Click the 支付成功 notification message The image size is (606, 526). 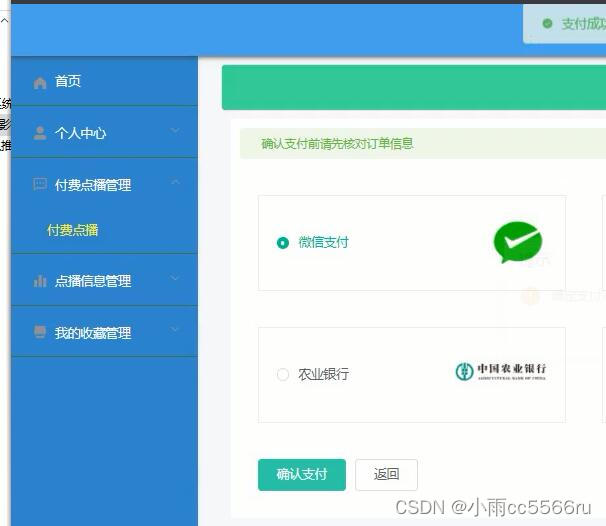pyautogui.click(x=584, y=24)
